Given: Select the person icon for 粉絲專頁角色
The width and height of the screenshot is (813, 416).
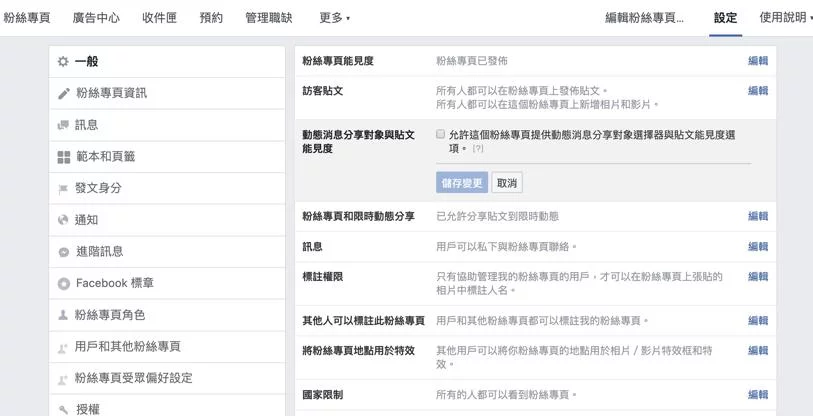Looking at the screenshot, I should (x=63, y=315).
